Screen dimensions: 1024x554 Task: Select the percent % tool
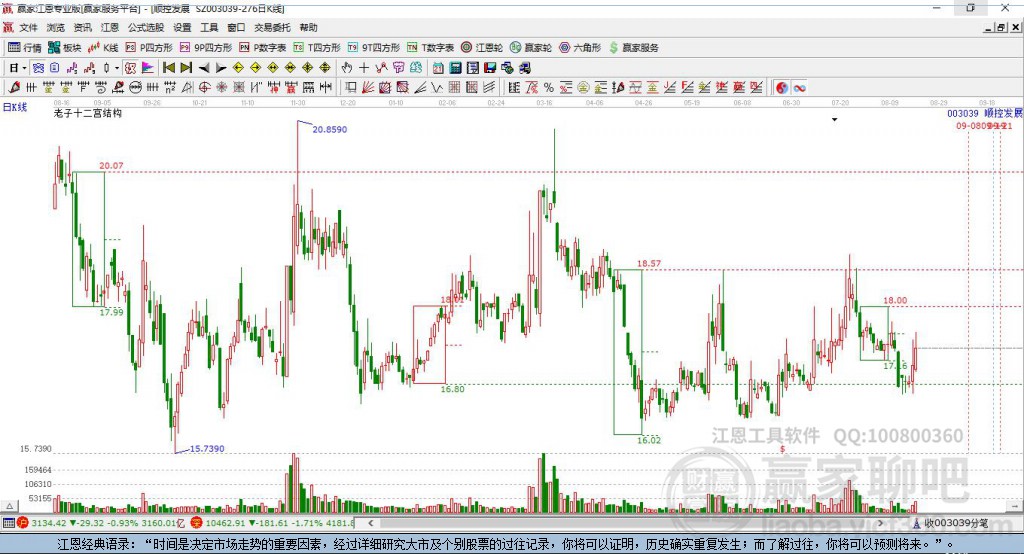click(x=549, y=88)
